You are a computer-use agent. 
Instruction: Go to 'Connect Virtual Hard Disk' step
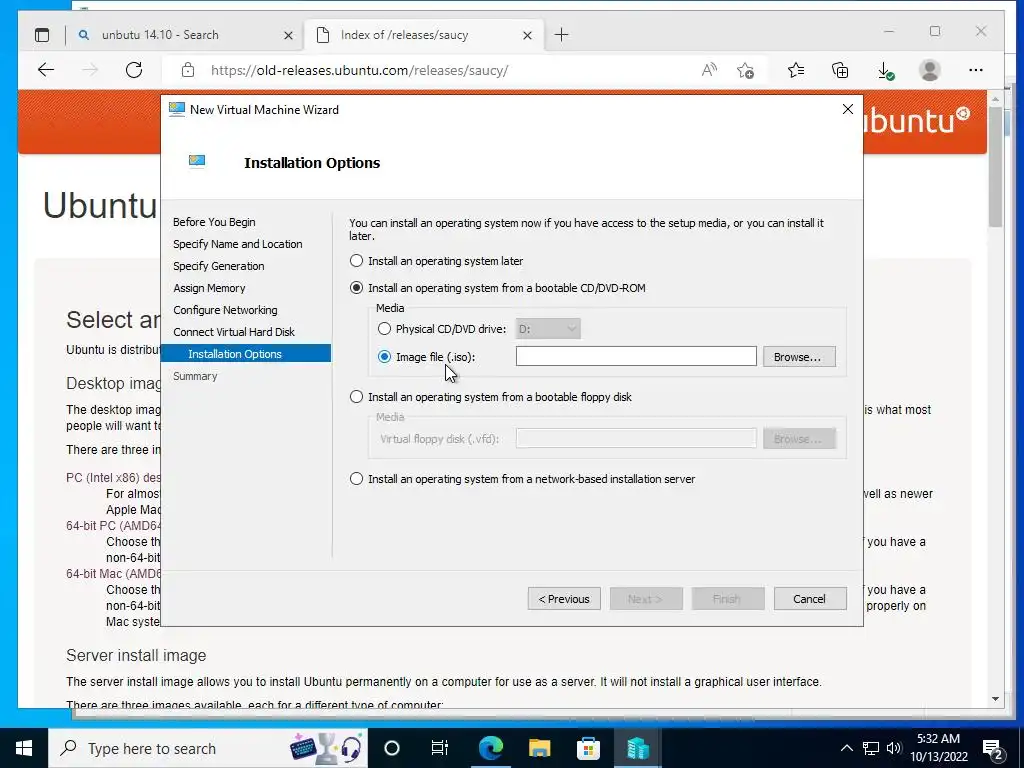tap(234, 332)
